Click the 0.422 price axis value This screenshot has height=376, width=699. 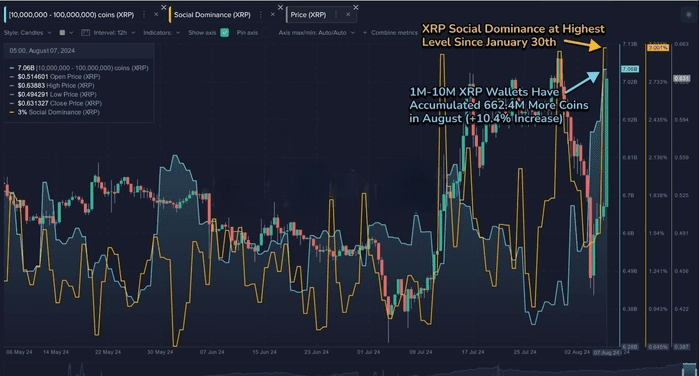[x=682, y=309]
